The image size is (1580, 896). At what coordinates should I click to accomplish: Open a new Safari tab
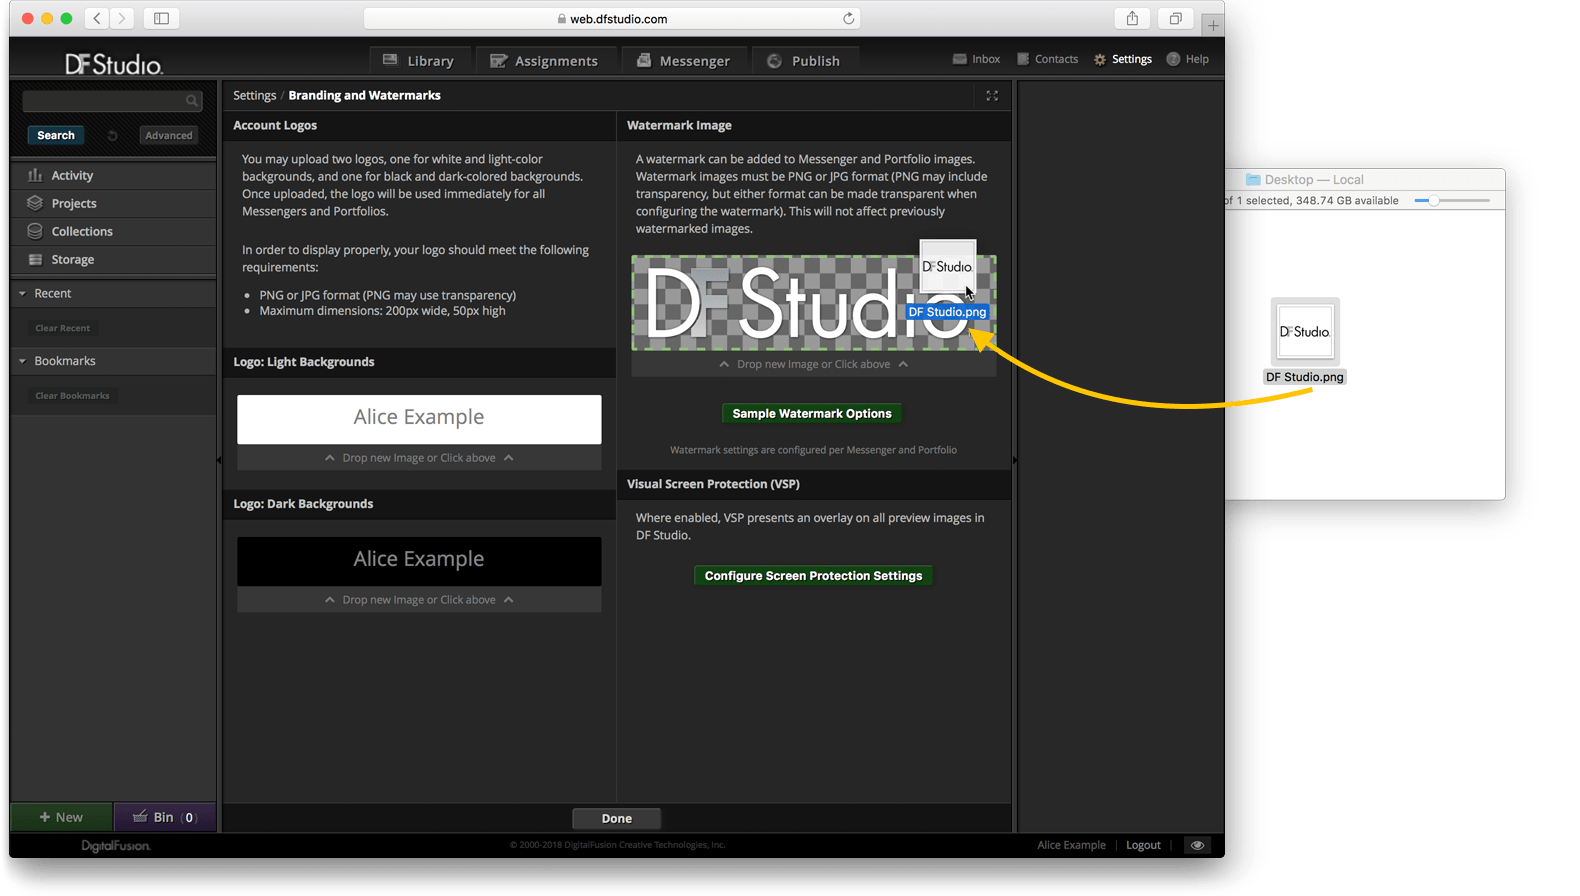1213,25
